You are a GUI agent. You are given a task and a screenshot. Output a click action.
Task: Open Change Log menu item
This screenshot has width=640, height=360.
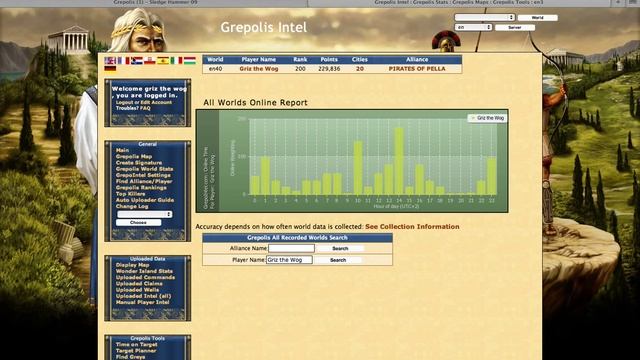[132, 207]
